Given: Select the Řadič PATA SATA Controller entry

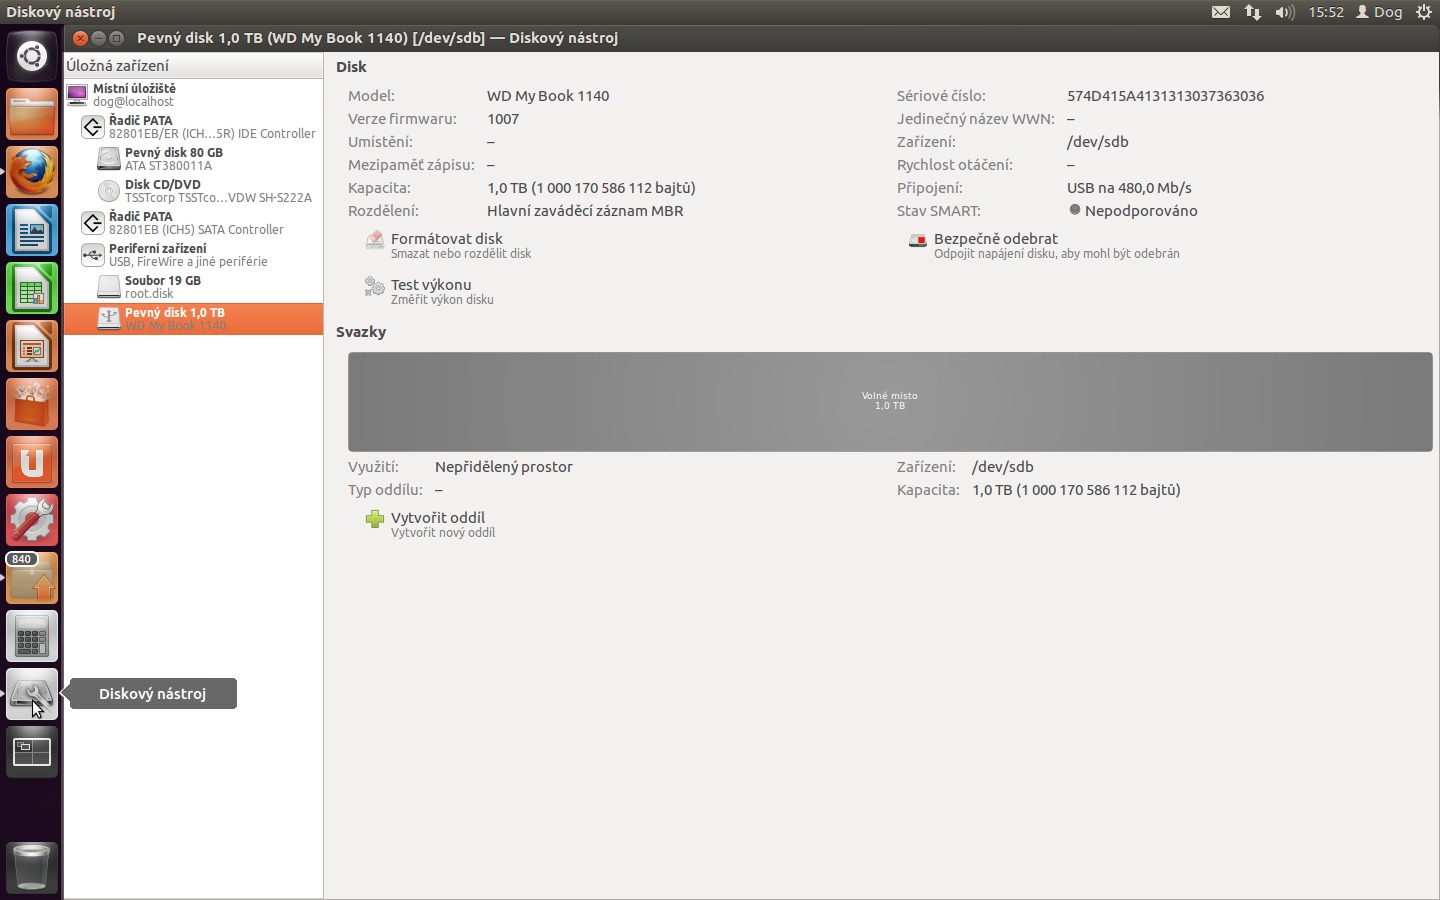Looking at the screenshot, I should coord(193,223).
